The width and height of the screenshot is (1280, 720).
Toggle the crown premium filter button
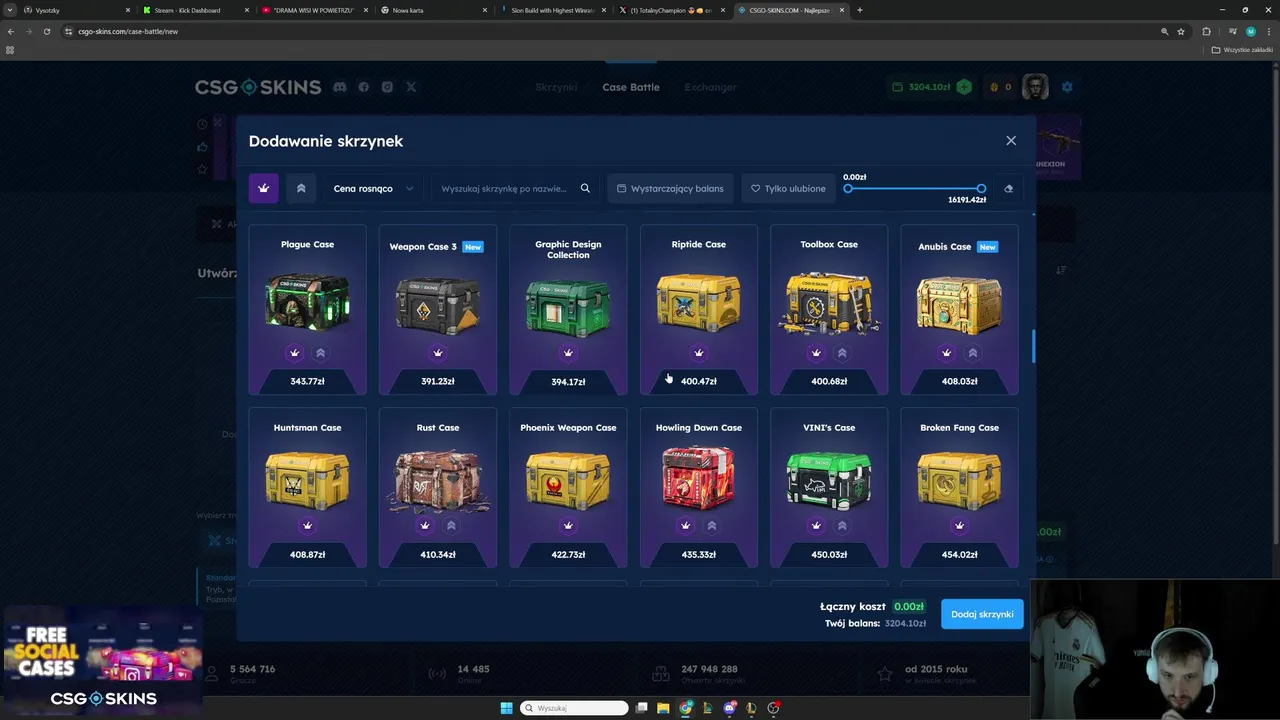pyautogui.click(x=264, y=188)
